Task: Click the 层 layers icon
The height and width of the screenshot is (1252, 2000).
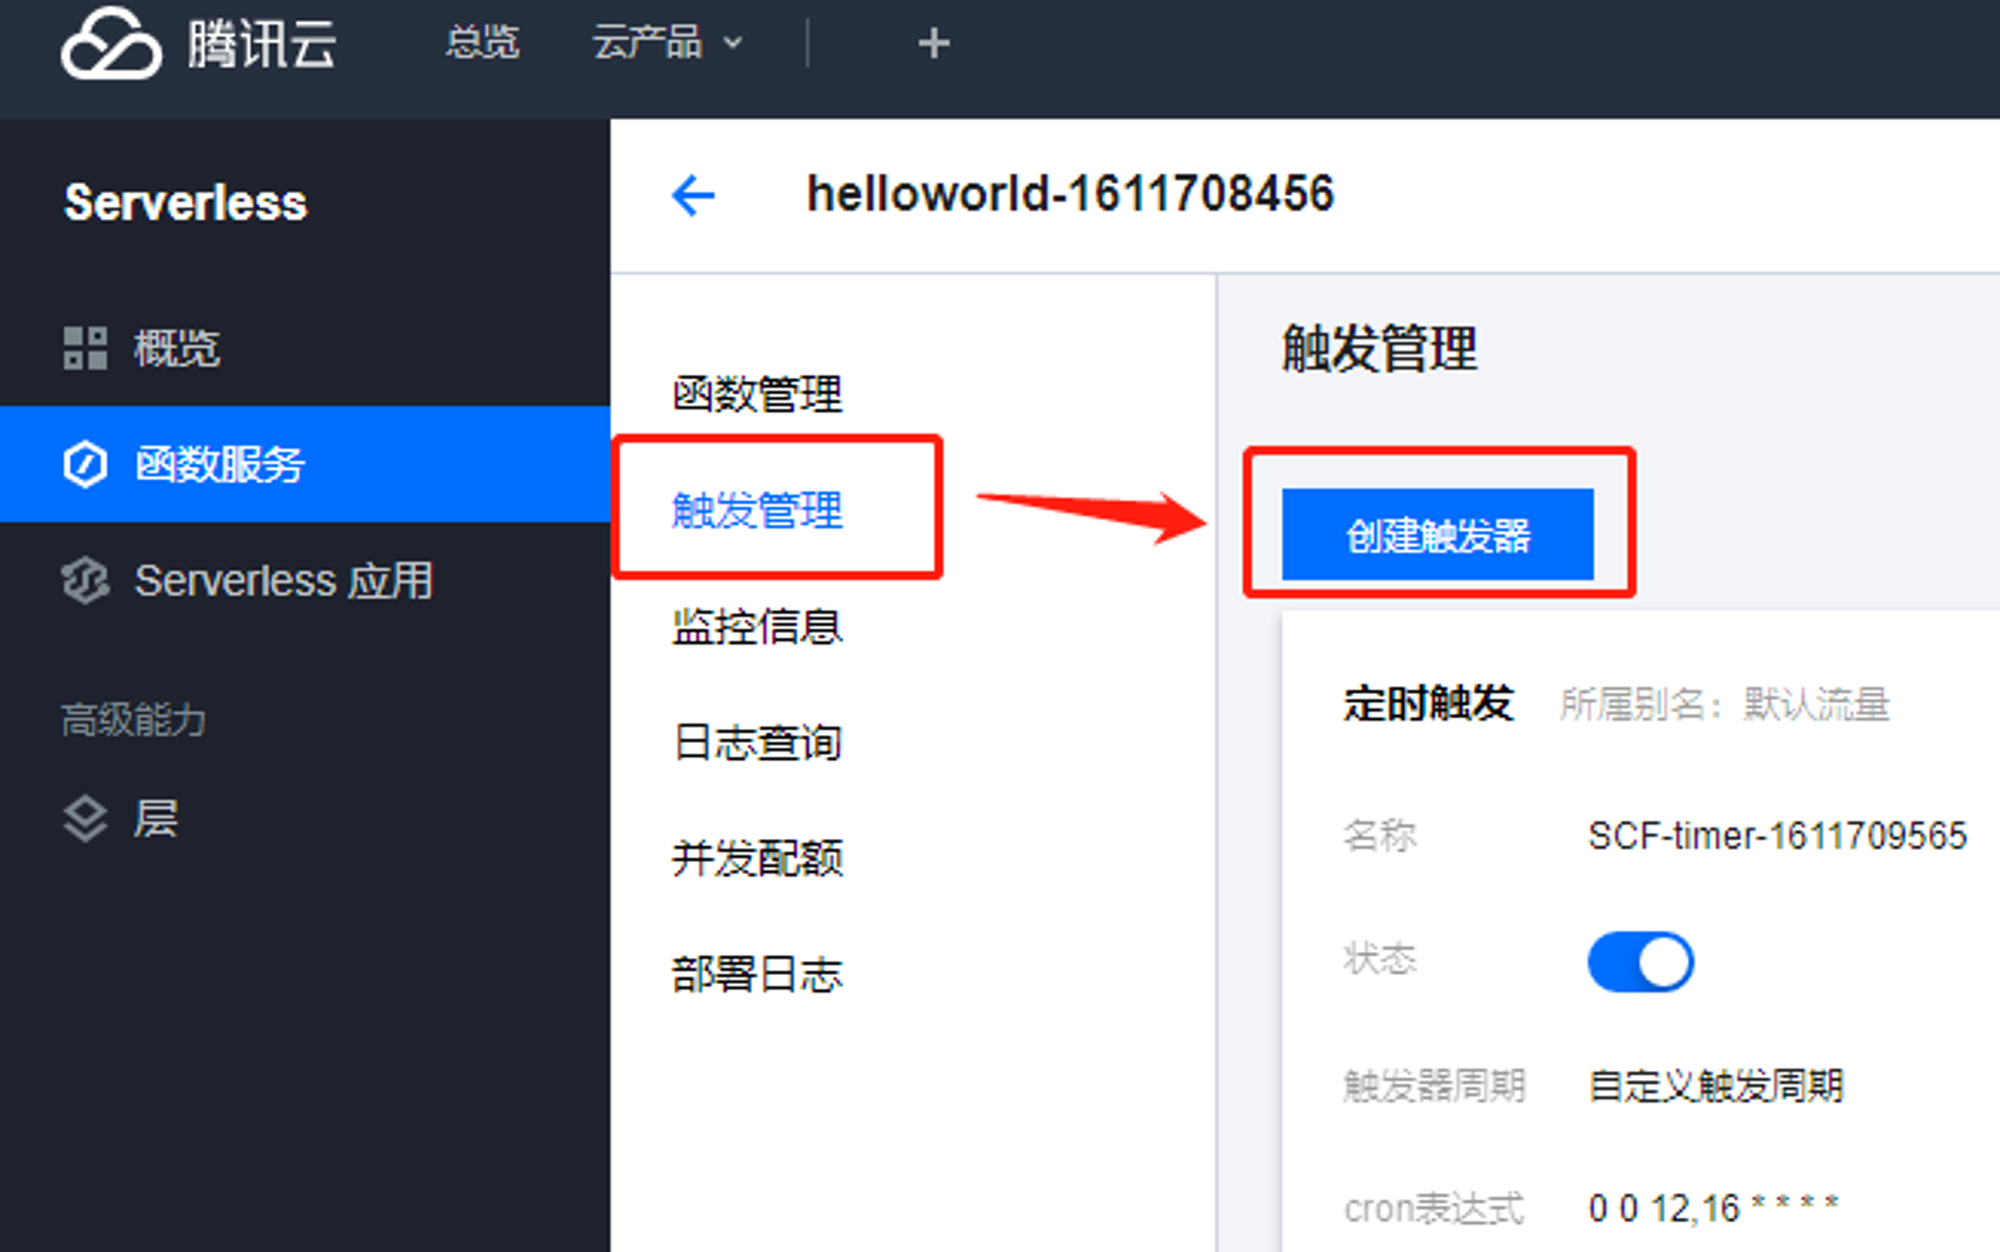Action: coord(85,819)
